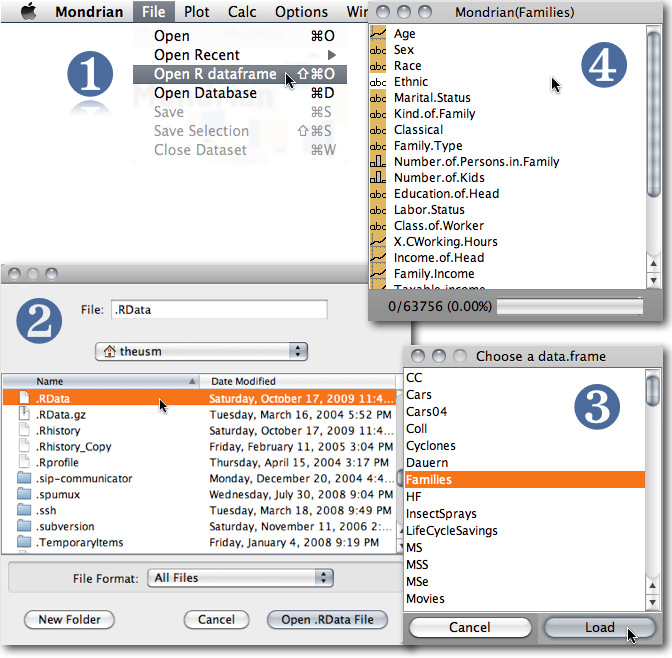This screenshot has height=658, width=672.
Task: Choose Open R dataframe menu entry
Action: [x=240, y=74]
